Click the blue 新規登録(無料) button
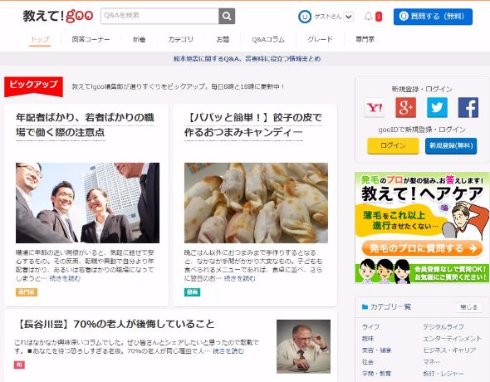This screenshot has width=490, height=382. pos(451,146)
